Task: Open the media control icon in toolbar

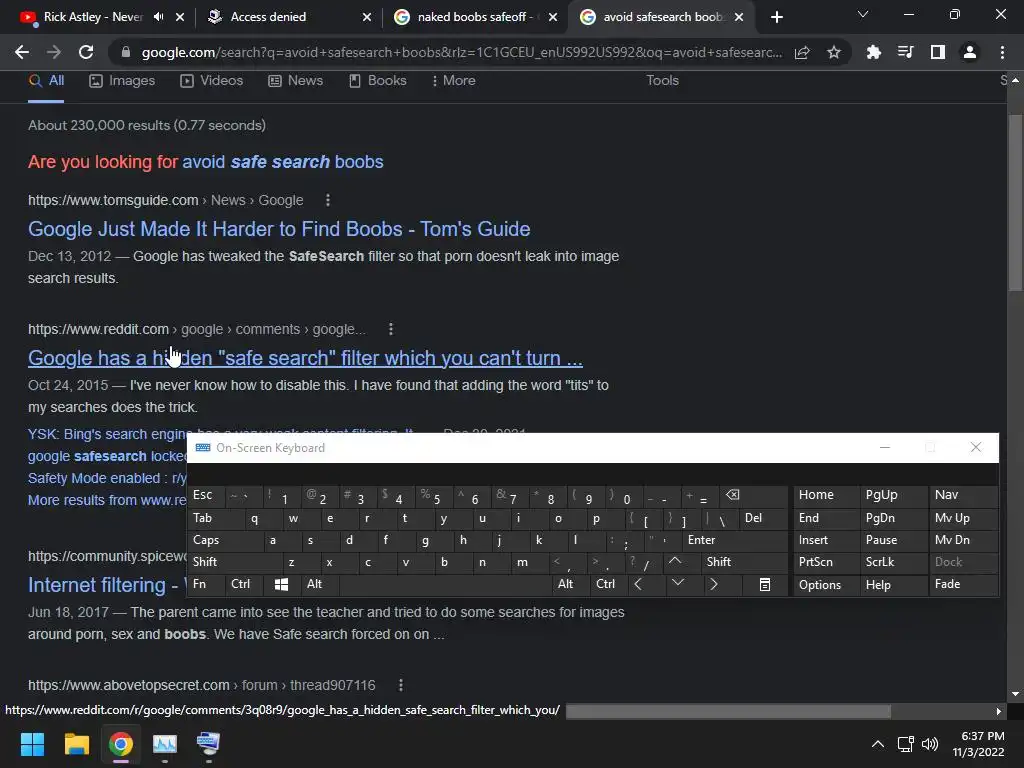Action: click(905, 52)
